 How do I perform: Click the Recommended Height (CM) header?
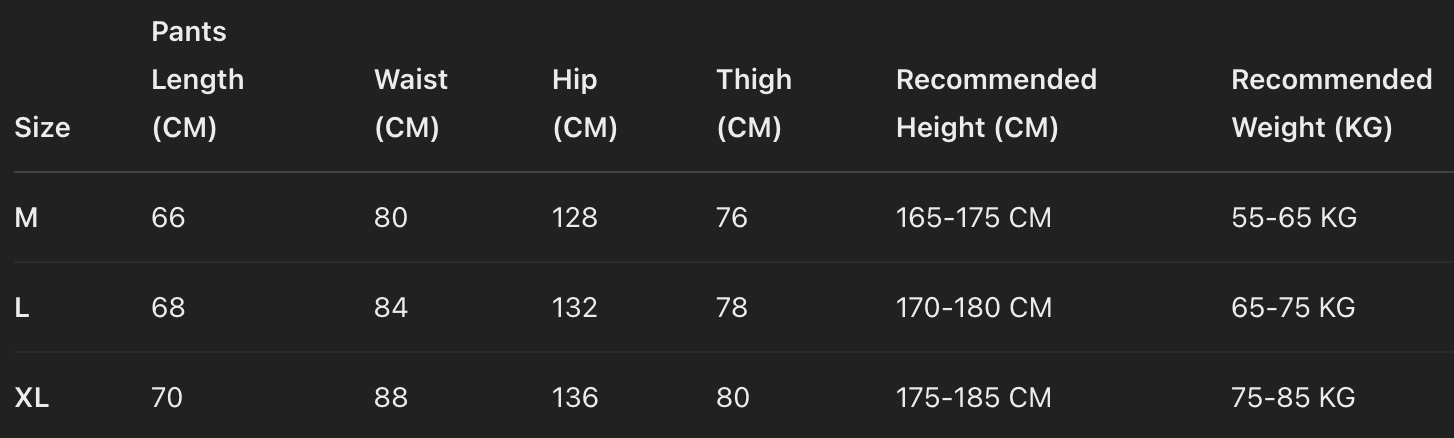point(995,104)
